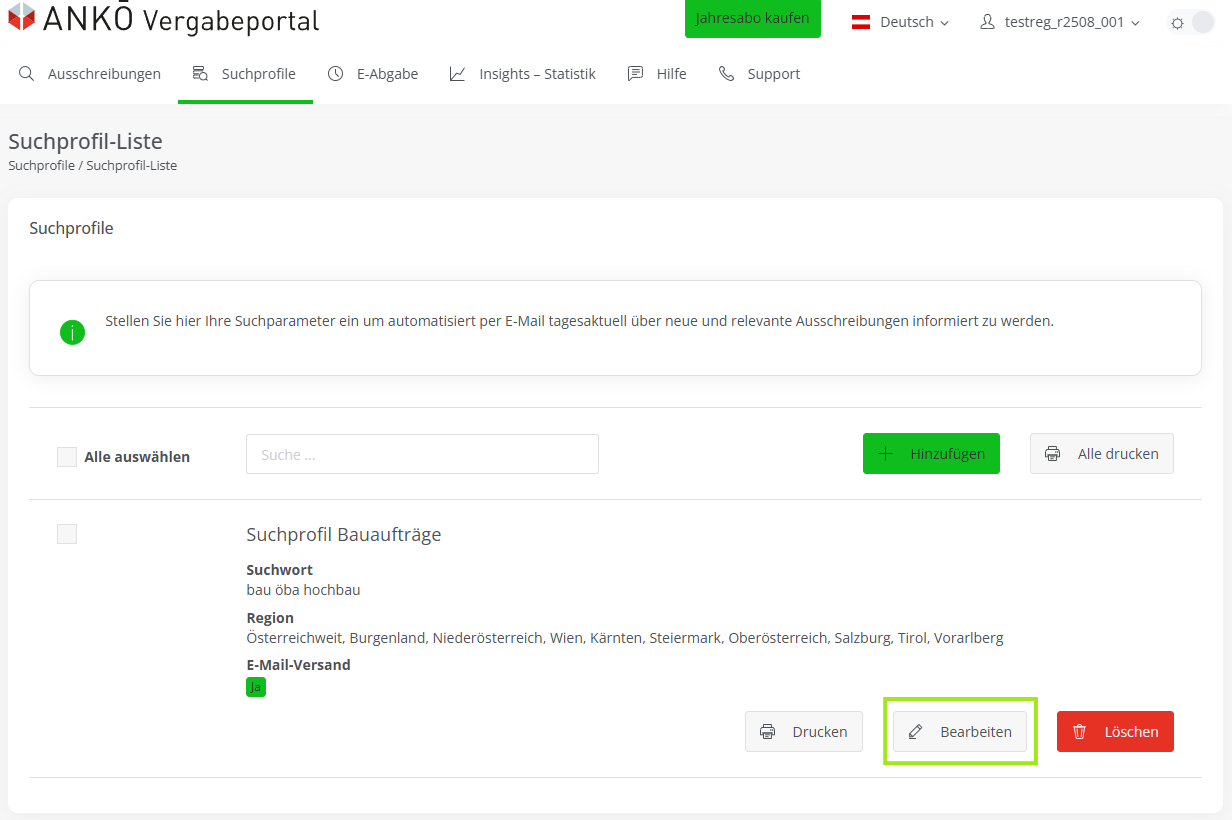The height and width of the screenshot is (820, 1232).
Task: Delete profile with the red Löschen button
Action: 1115,732
